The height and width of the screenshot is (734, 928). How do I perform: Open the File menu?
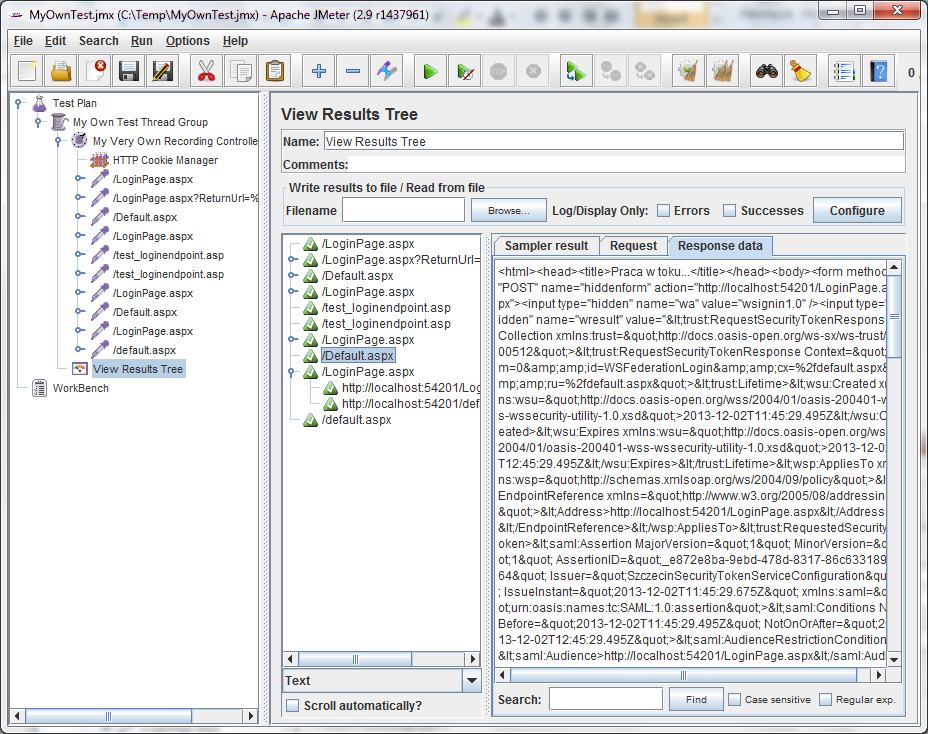23,41
